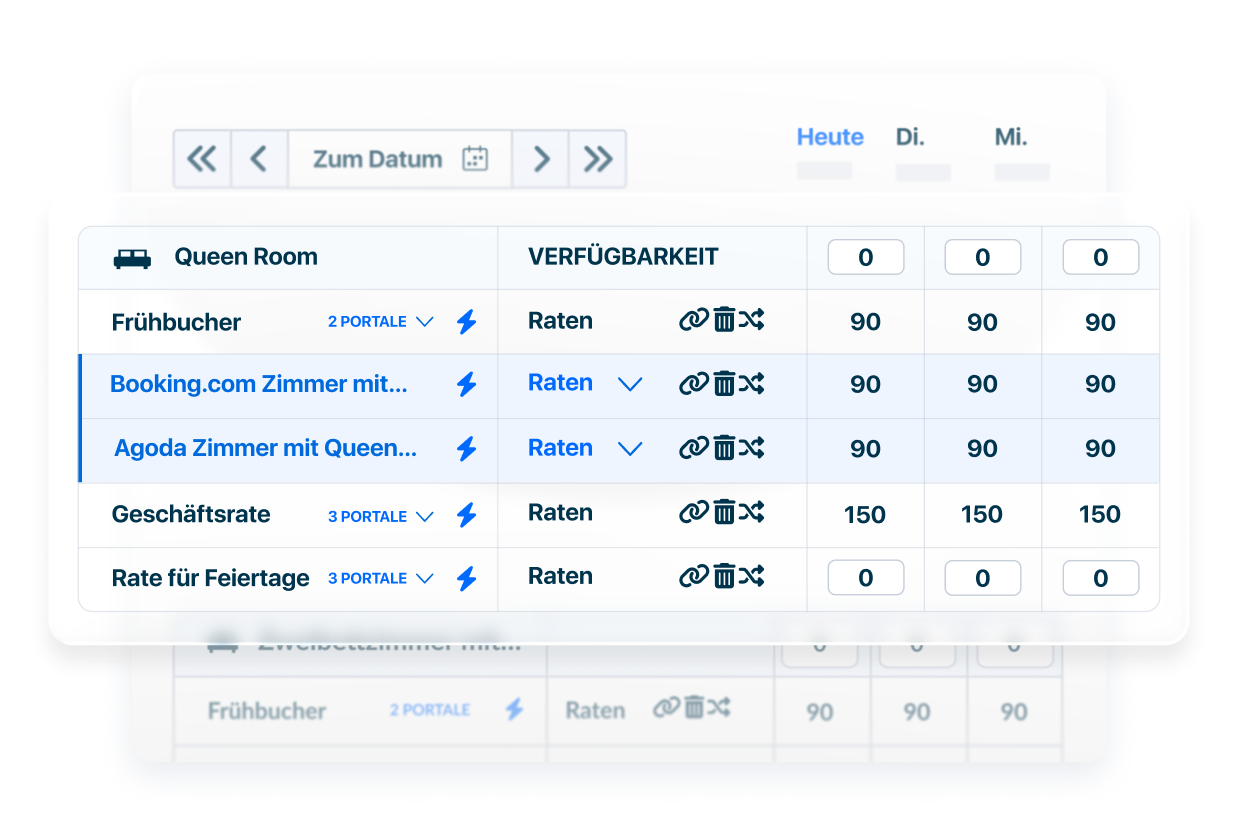Viewport: 1238px width, 836px height.
Task: Expand 3 Portale dropdown for Geschäftsrate
Action: (424, 517)
